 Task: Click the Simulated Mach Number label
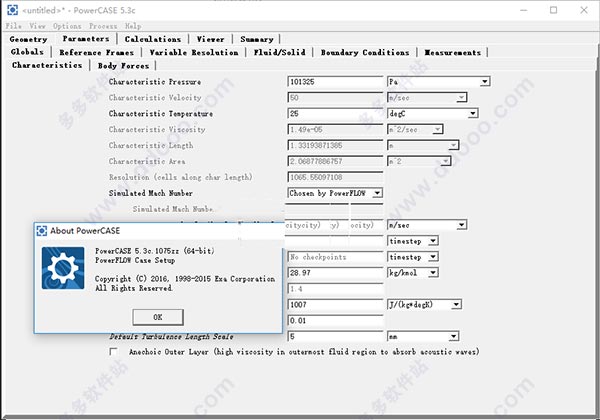(x=151, y=193)
